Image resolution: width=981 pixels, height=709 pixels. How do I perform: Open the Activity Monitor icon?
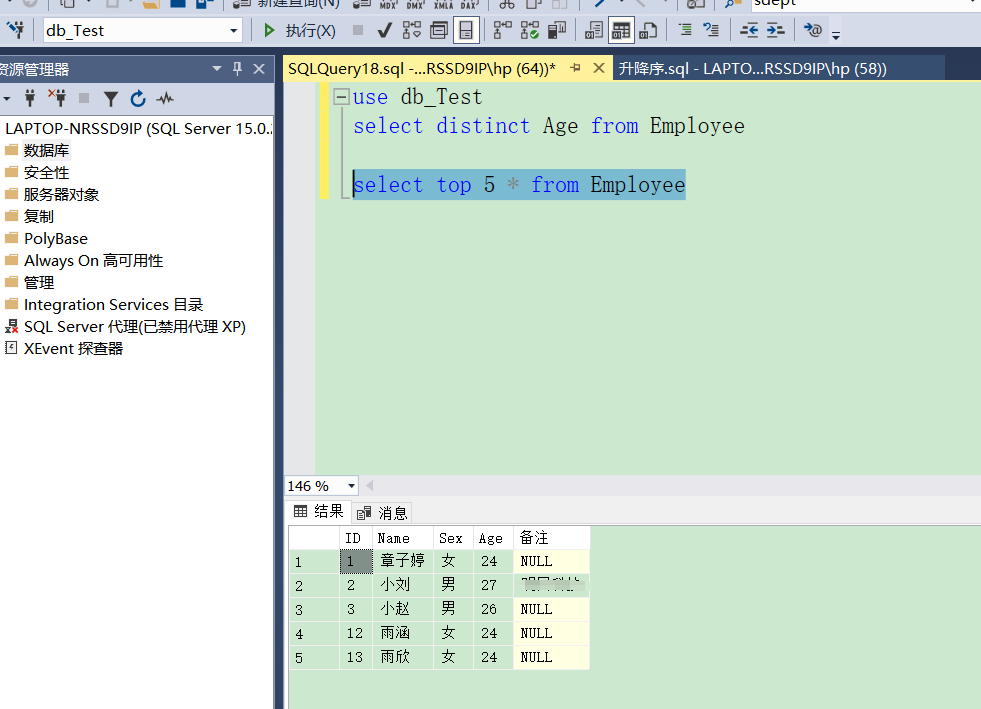tap(165, 98)
